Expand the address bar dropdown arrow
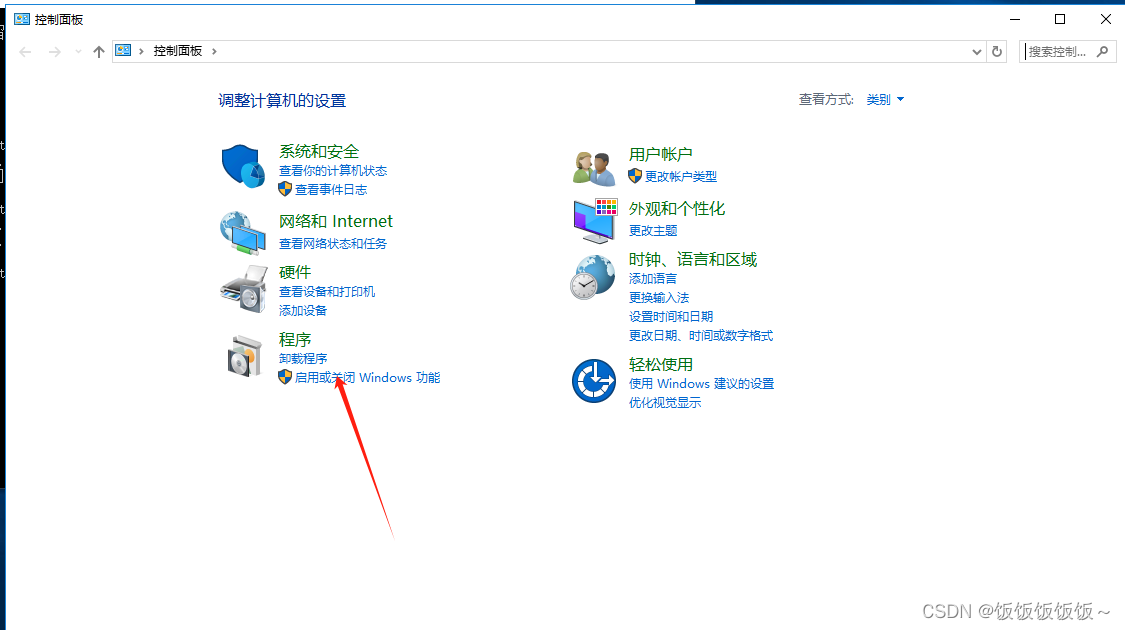 click(x=977, y=51)
